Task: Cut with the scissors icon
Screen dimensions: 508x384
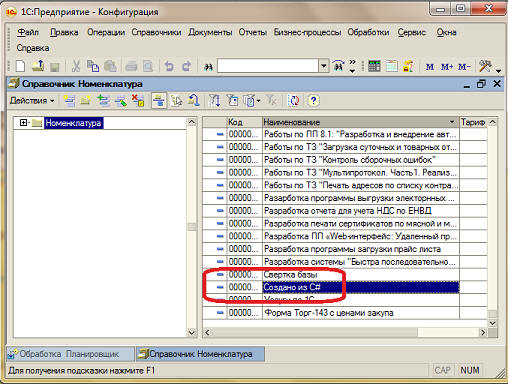Action: click(76, 66)
